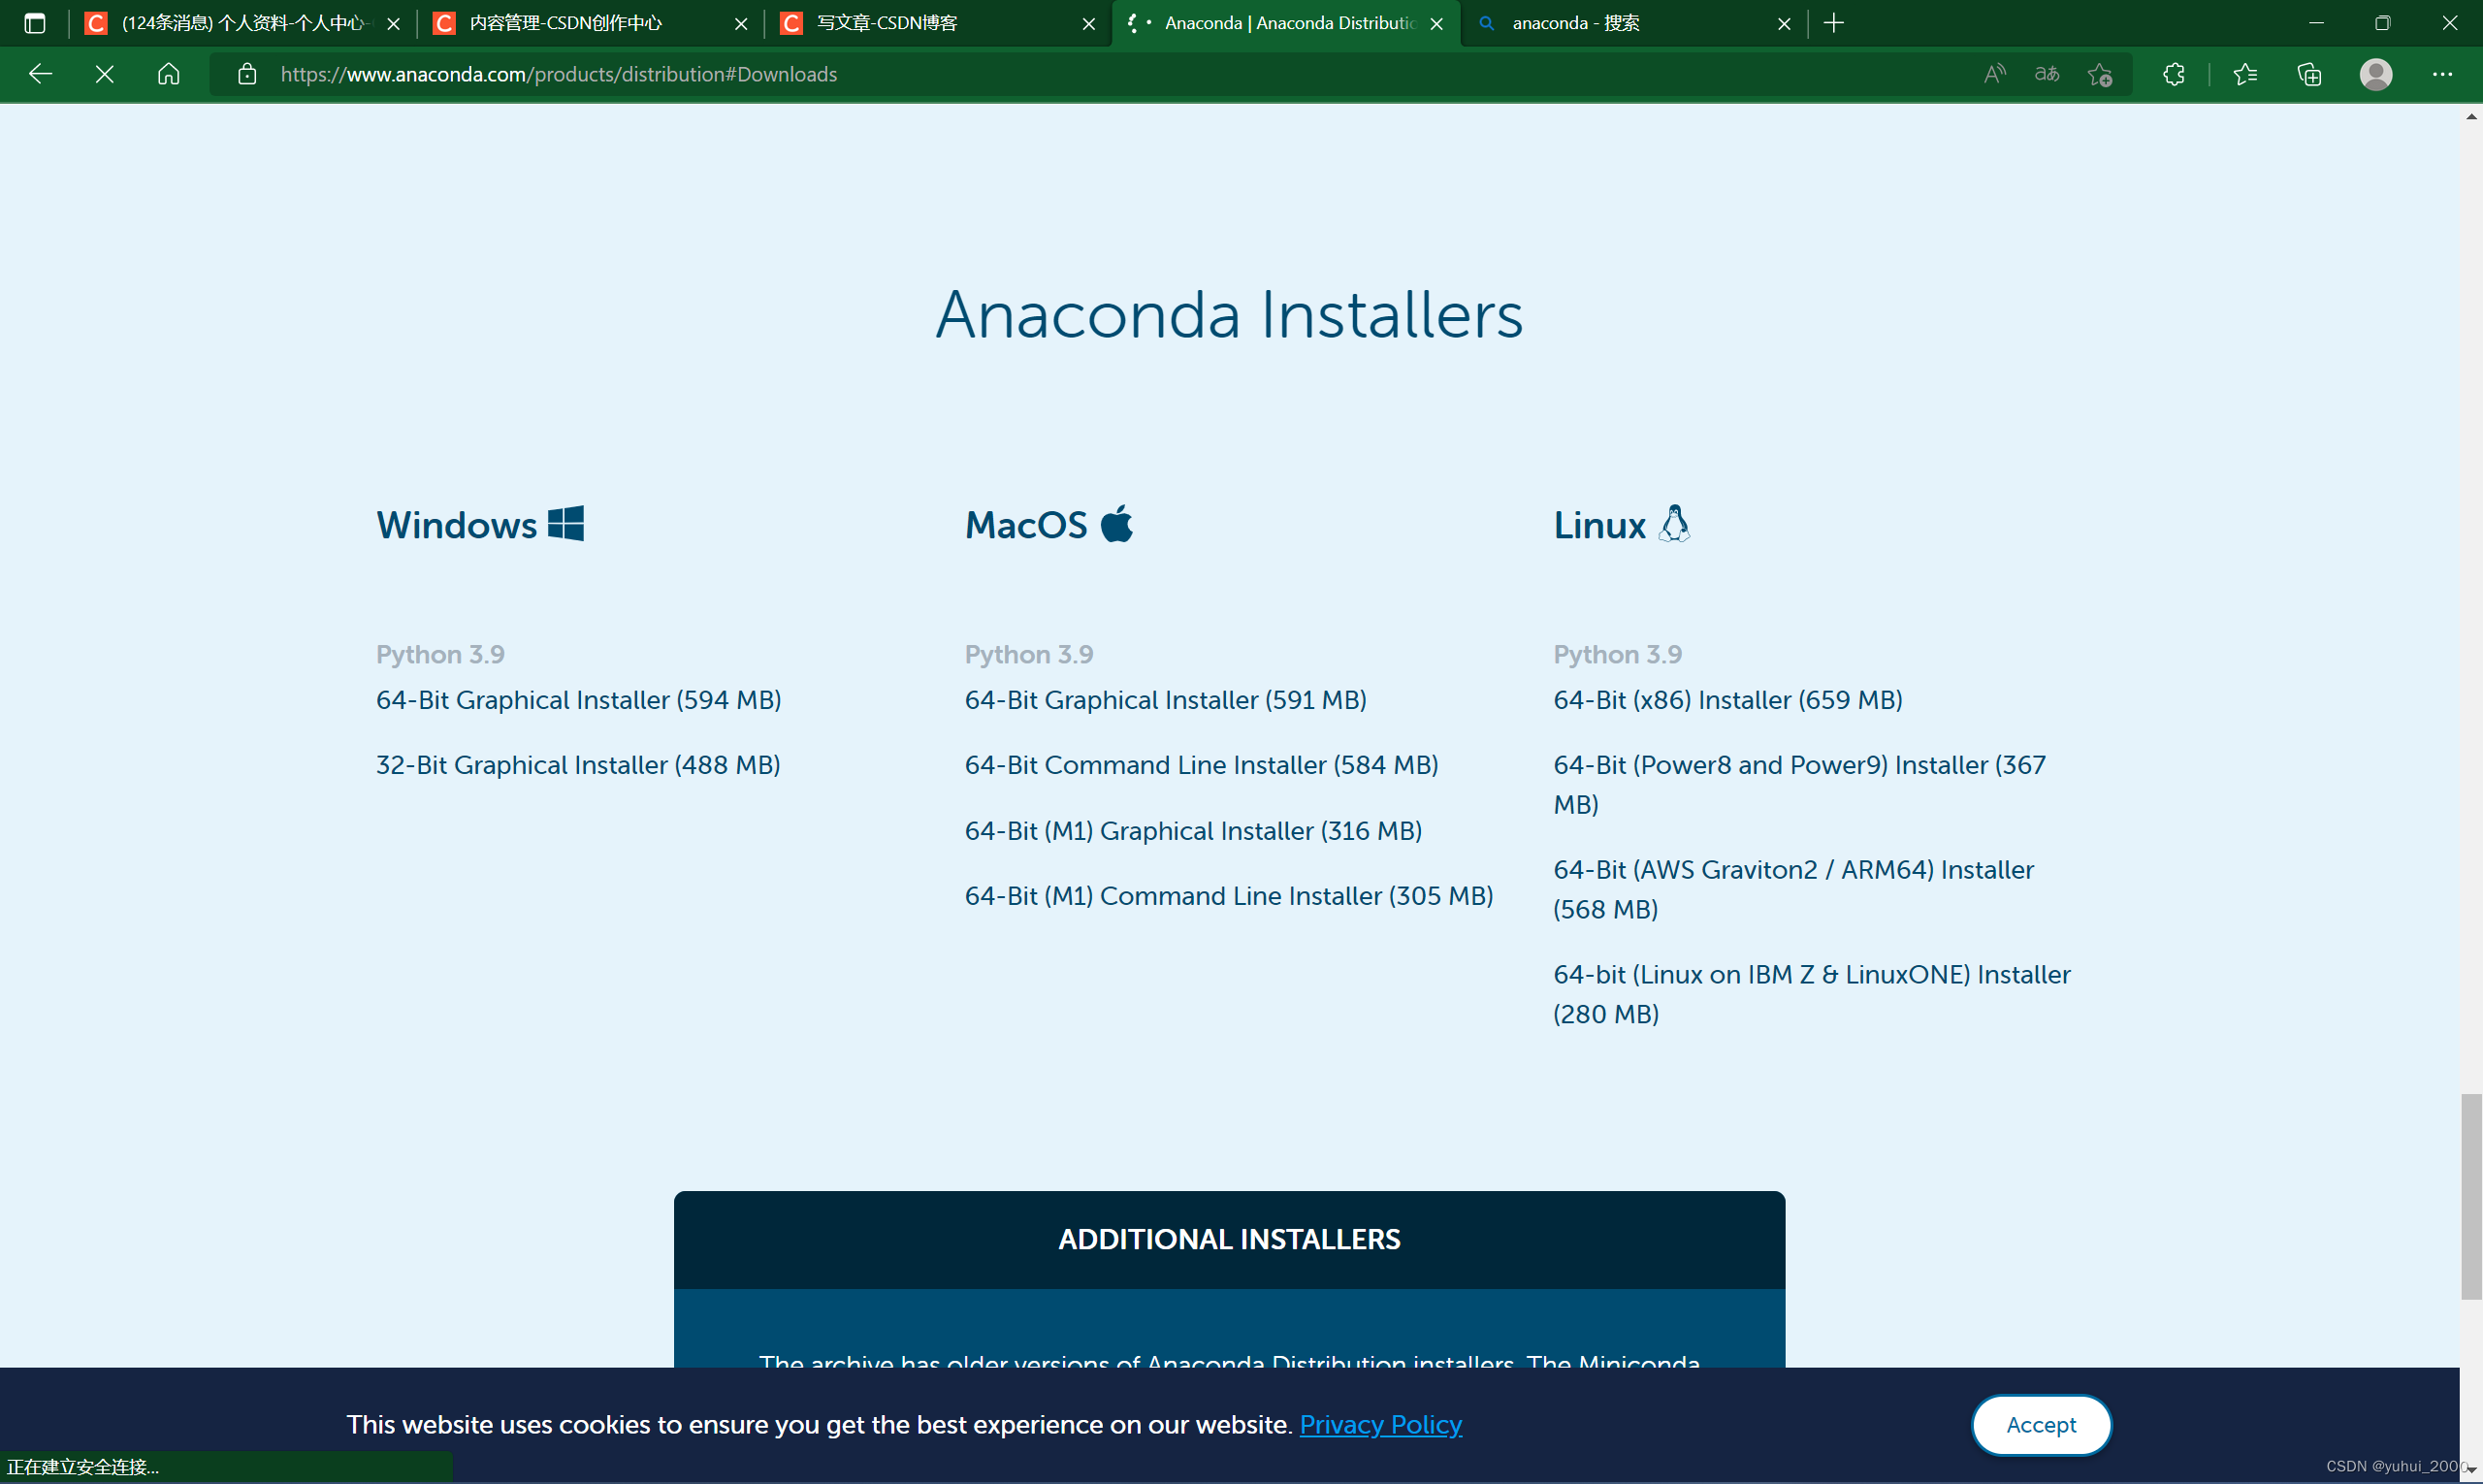
Task: Click the scrollbar up arrow
Action: [x=2471, y=116]
